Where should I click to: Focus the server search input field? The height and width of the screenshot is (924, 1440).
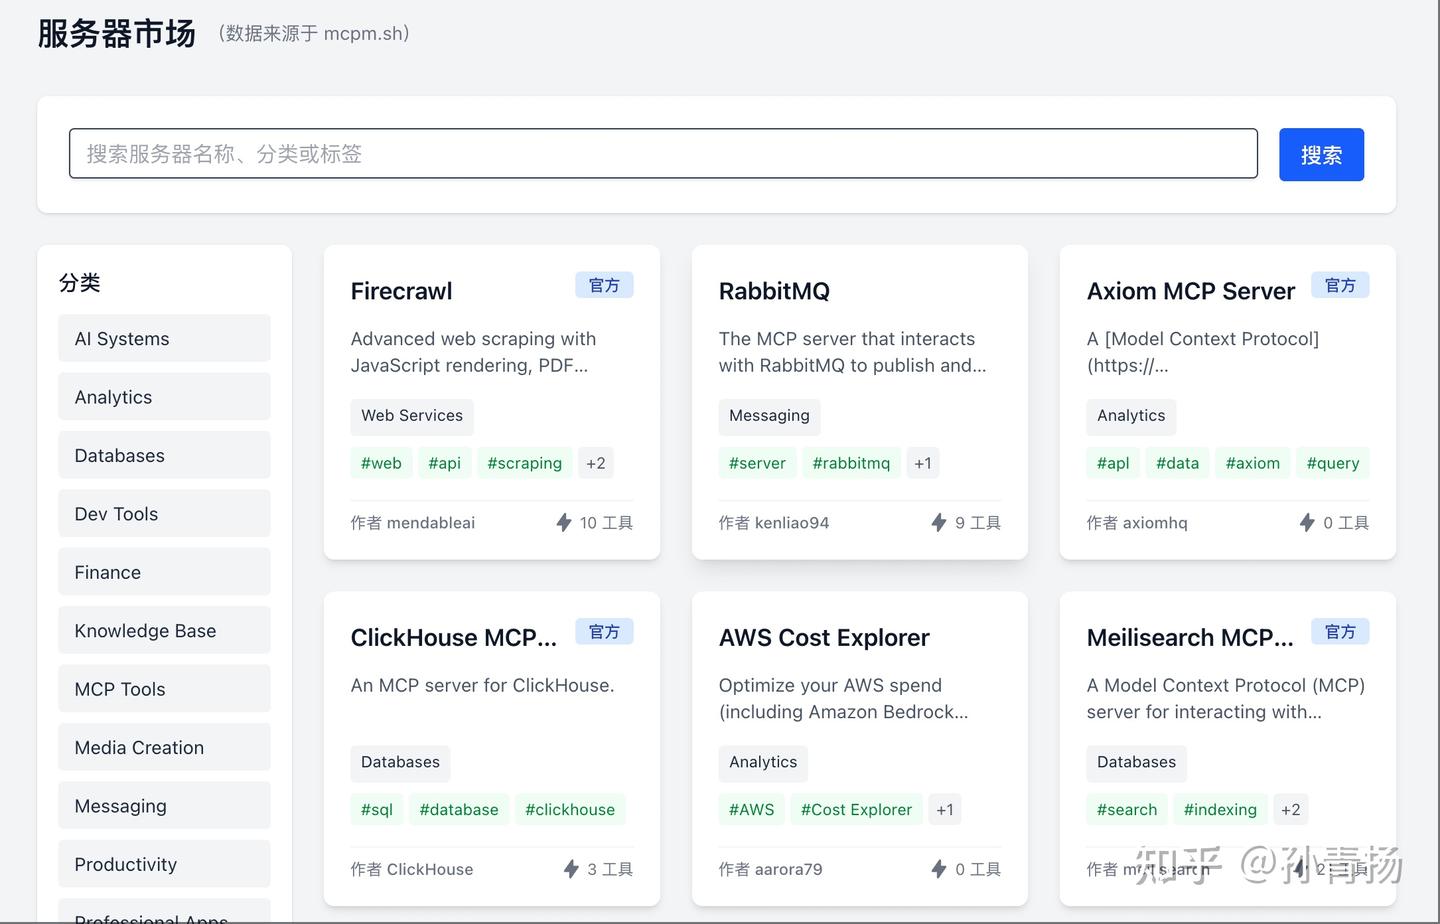pos(663,154)
